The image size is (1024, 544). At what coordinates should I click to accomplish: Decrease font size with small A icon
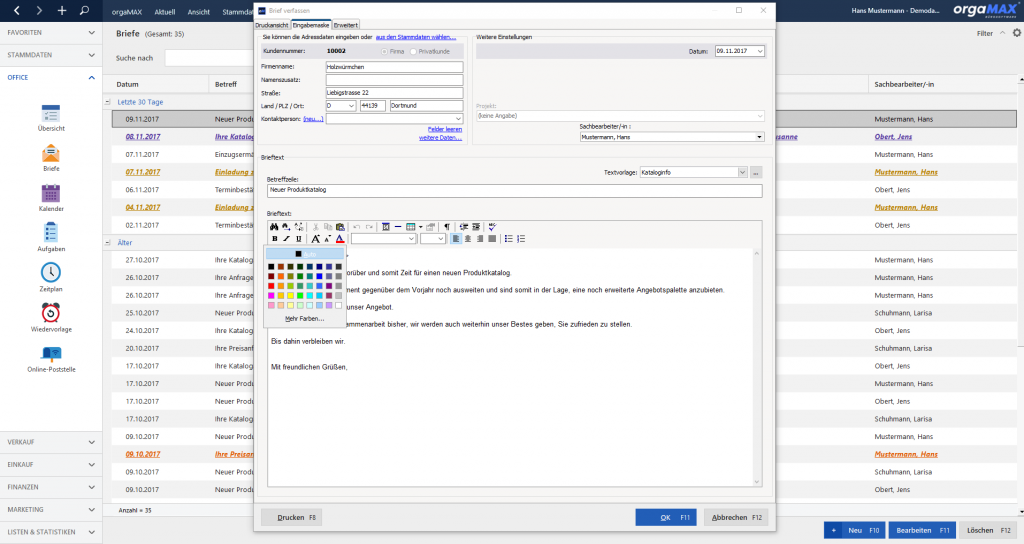click(327, 238)
